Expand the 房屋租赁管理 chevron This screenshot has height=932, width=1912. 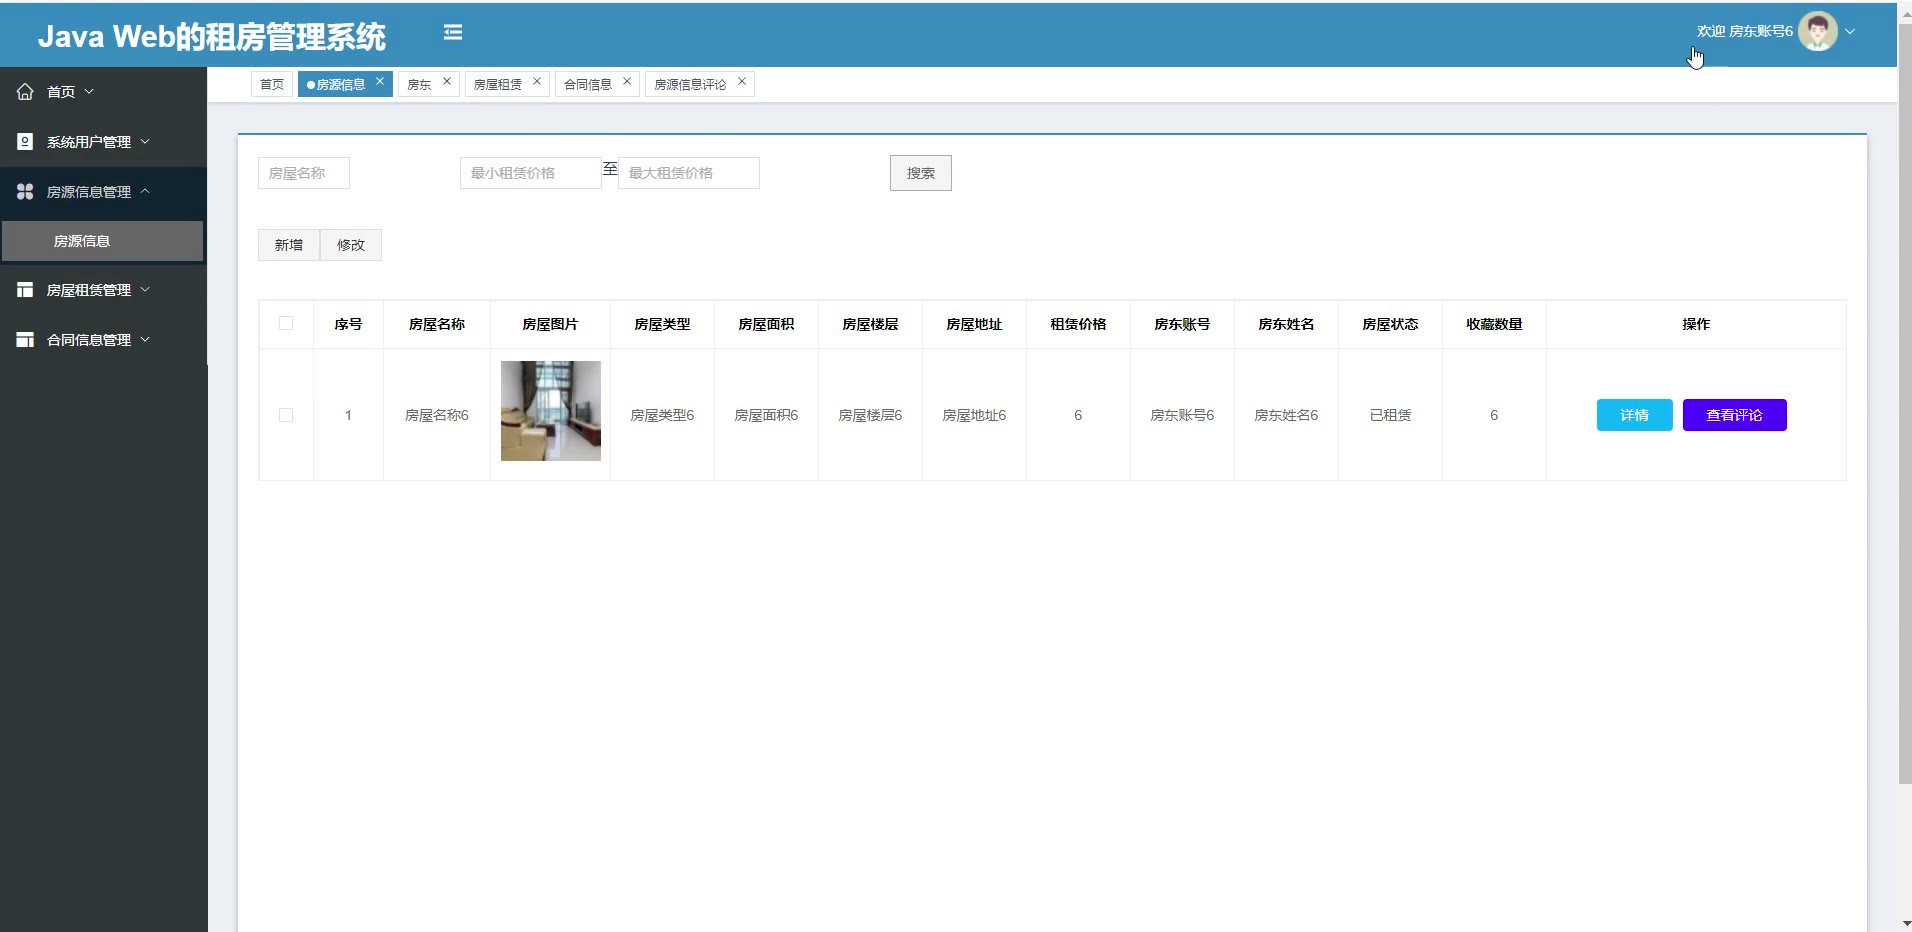(145, 290)
